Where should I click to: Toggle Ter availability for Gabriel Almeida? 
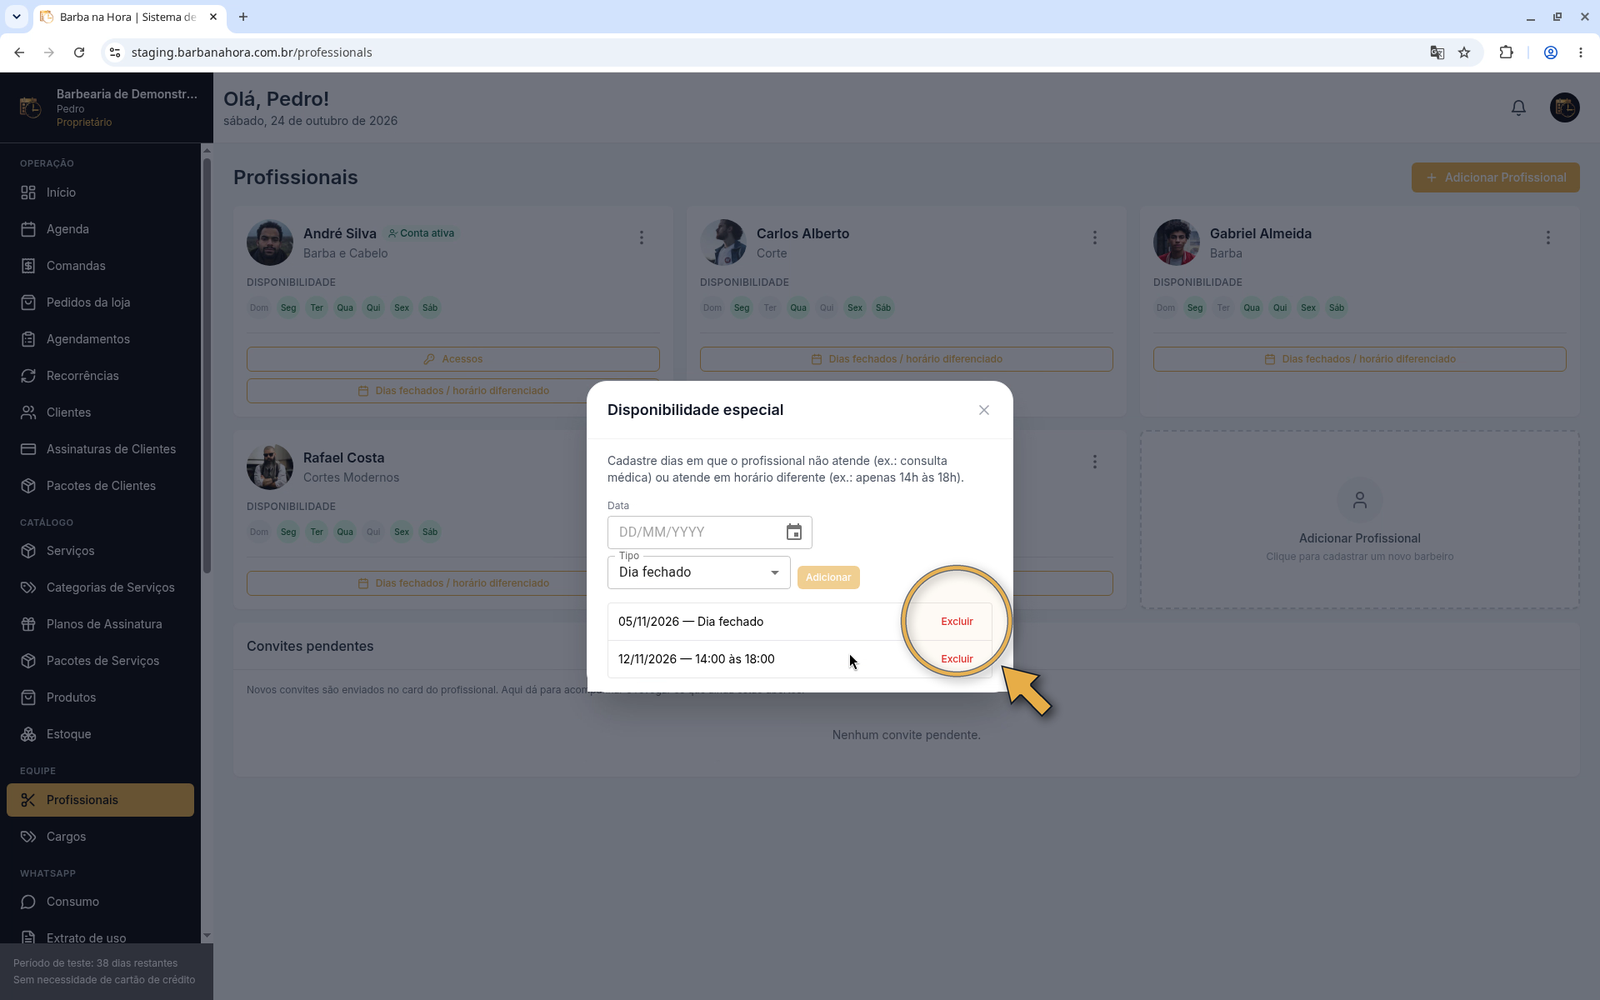1223,308
